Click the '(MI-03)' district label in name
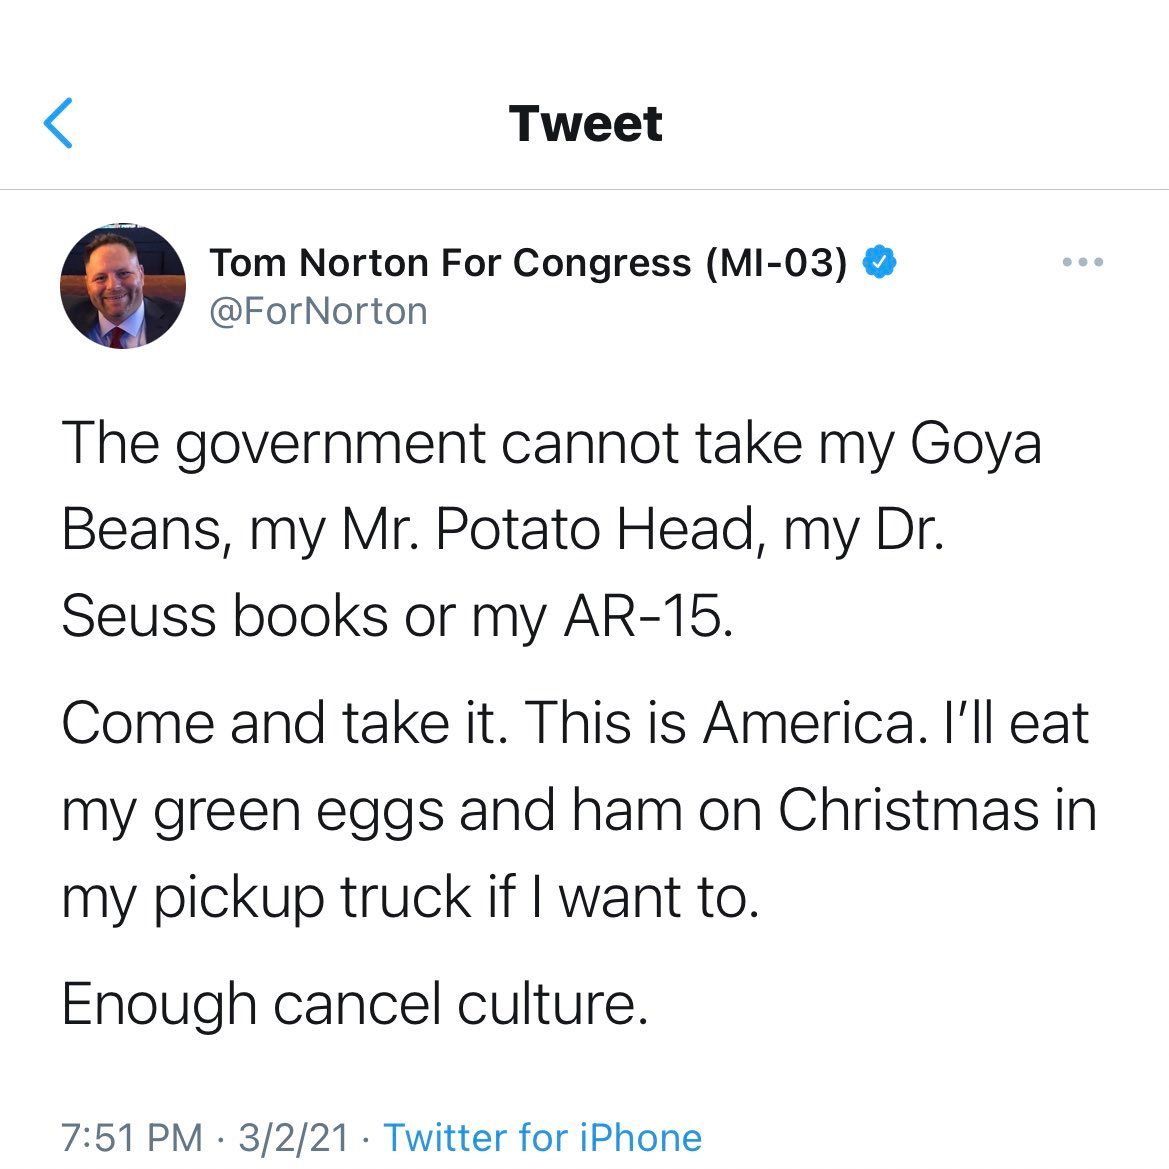This screenshot has width=1169, height=1169. (x=777, y=263)
